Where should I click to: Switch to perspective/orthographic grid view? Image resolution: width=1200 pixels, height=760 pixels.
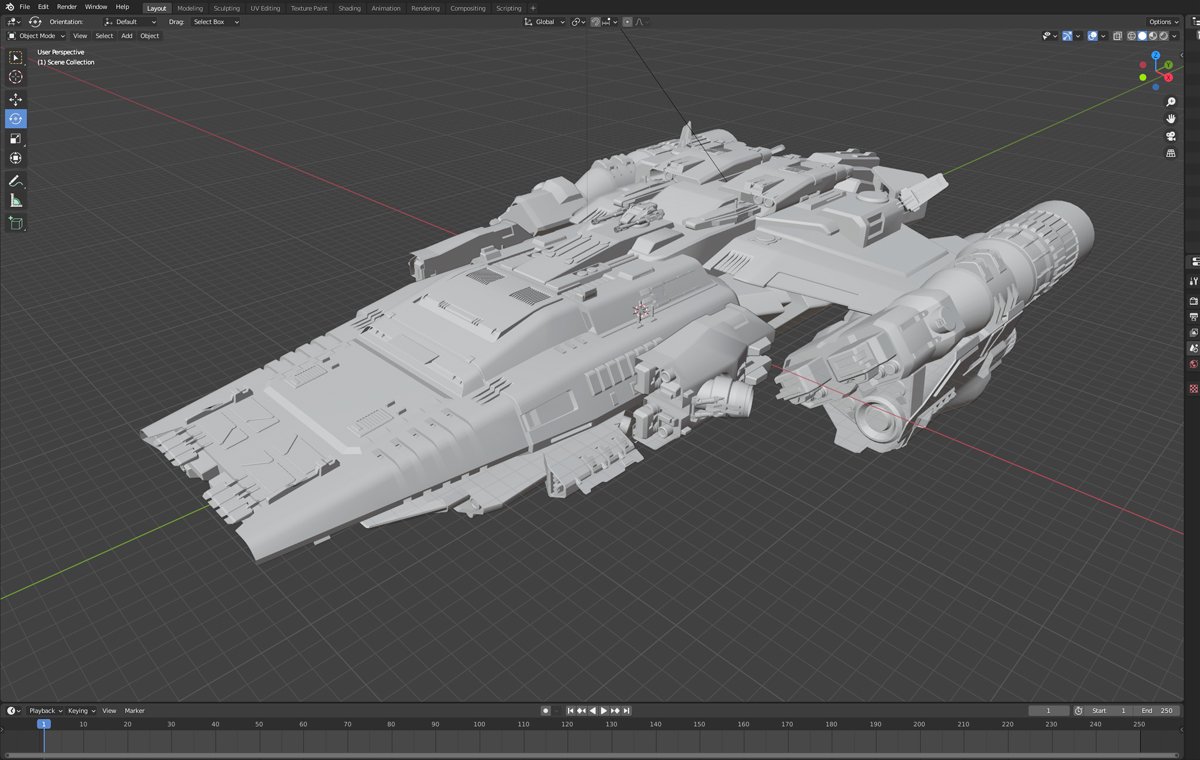[1170, 153]
